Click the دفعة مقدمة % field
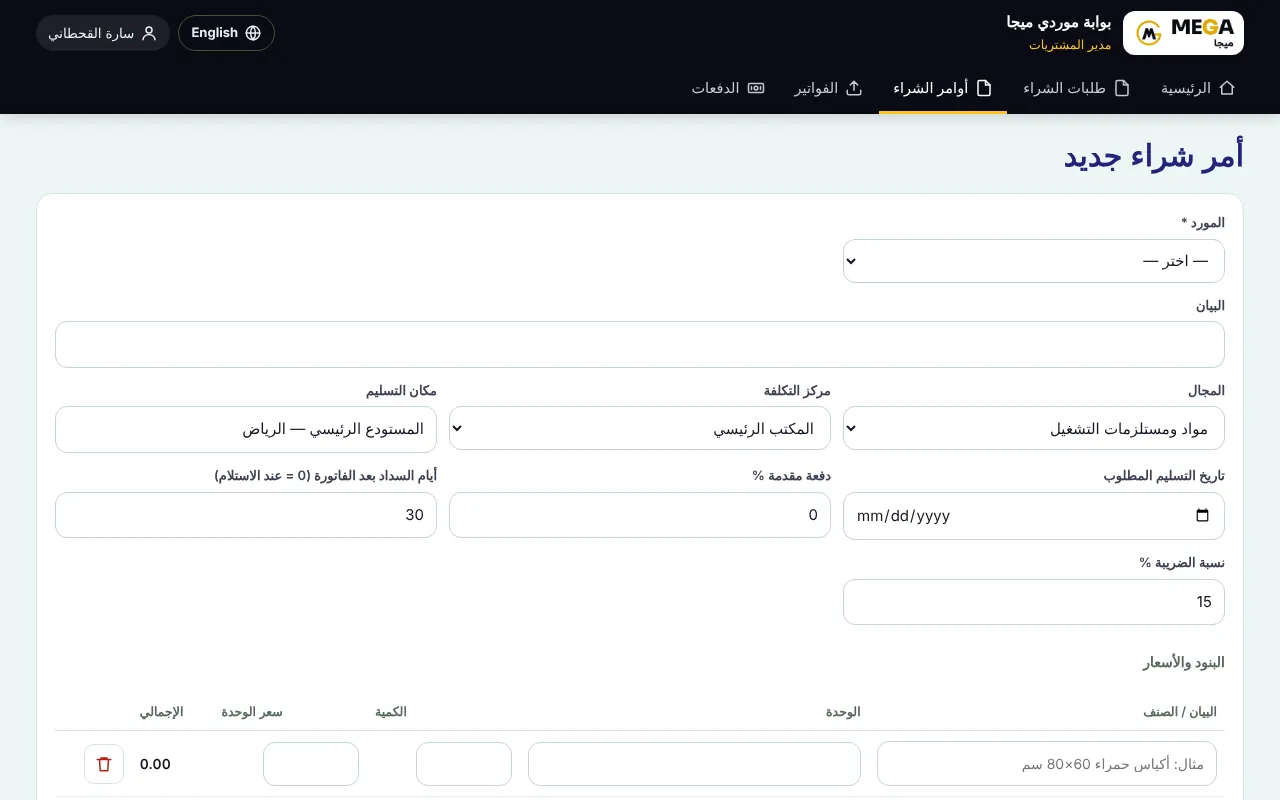This screenshot has width=1280, height=800. coord(640,515)
